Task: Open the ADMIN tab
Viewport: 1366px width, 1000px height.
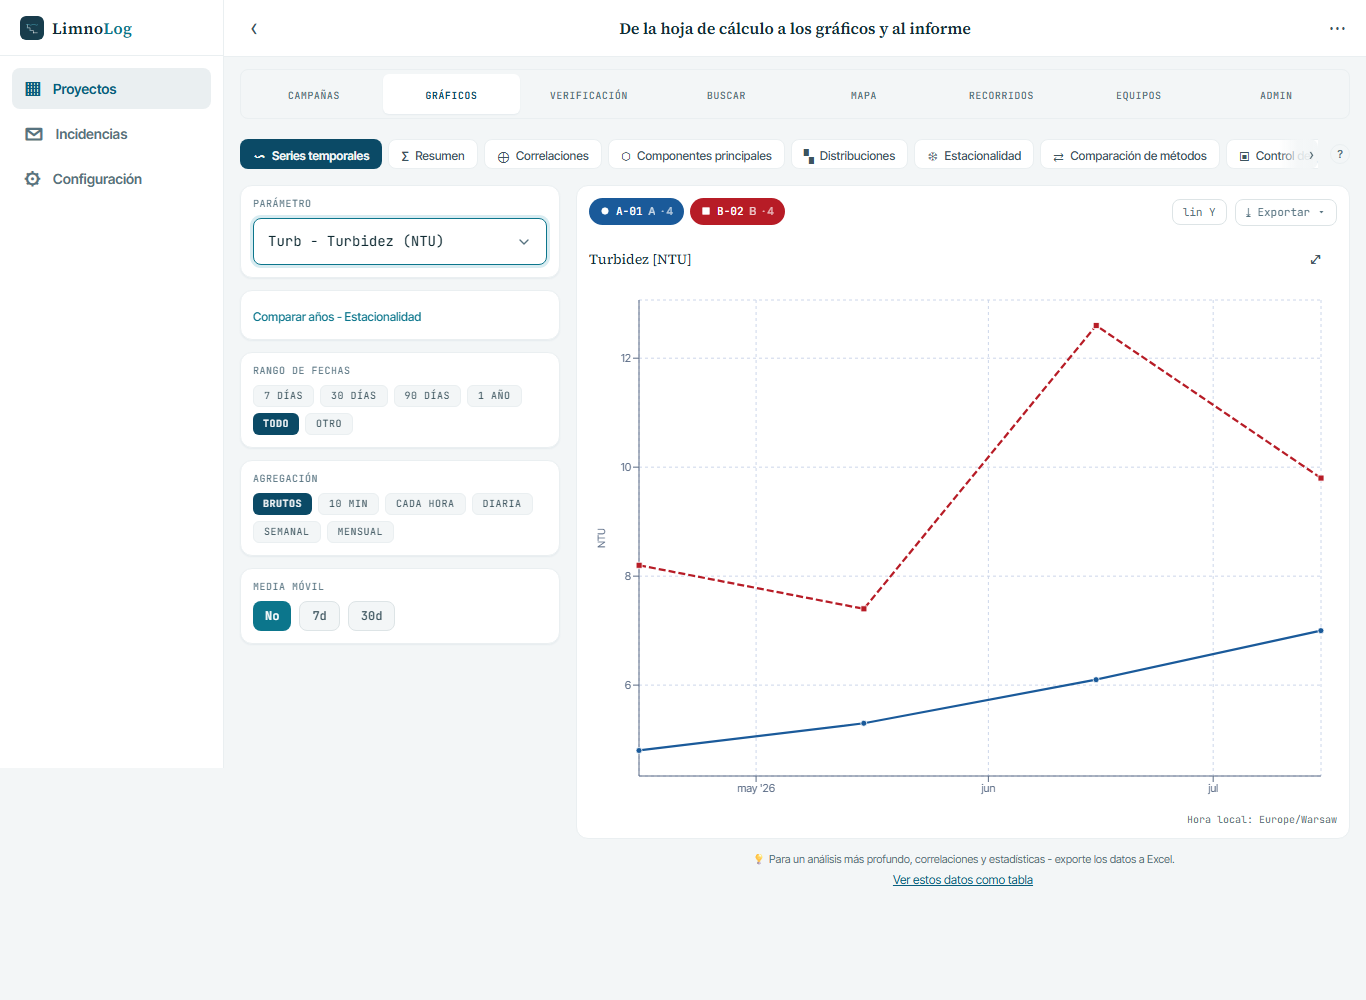Action: coord(1276,95)
